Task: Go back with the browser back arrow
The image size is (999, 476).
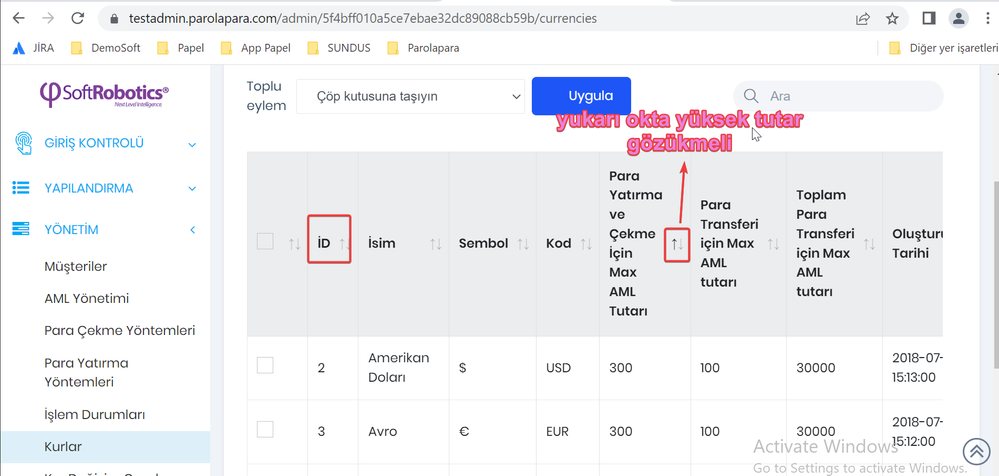Action: [18, 18]
